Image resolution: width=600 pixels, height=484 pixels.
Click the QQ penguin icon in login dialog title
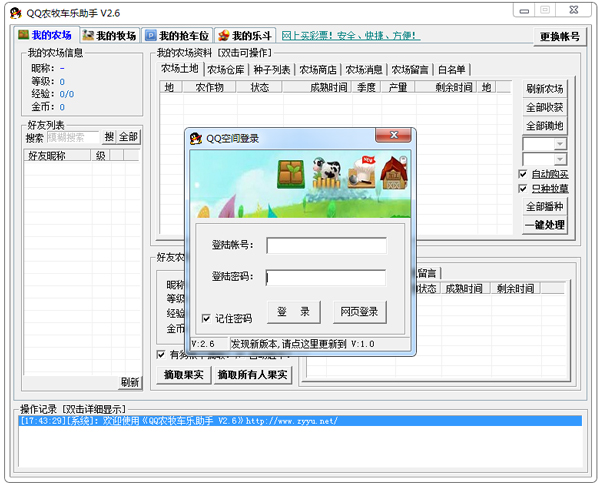pyautogui.click(x=196, y=138)
